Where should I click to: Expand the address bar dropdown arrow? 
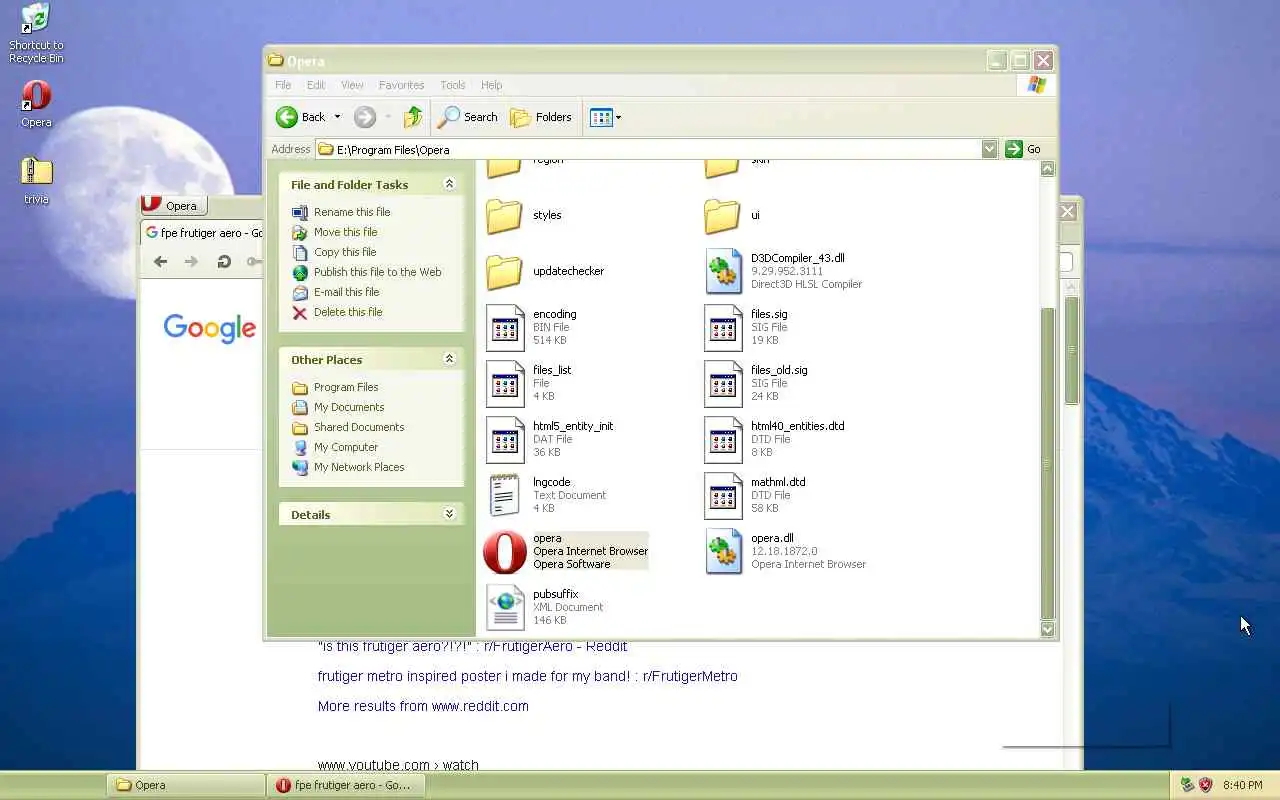989,149
